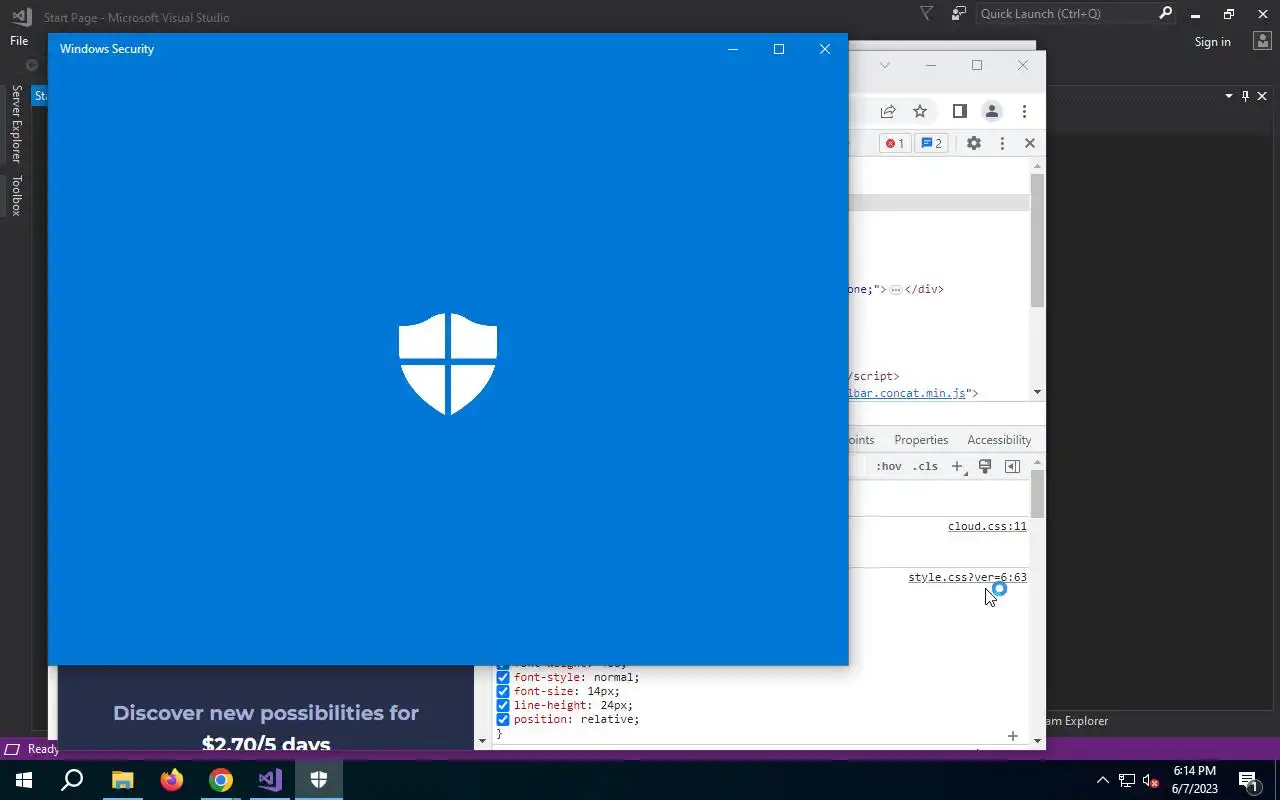Click the network tray icon

click(x=1127, y=780)
